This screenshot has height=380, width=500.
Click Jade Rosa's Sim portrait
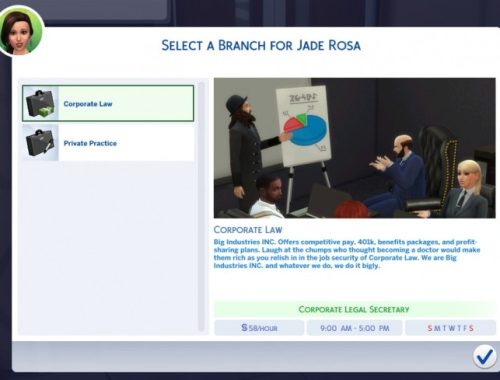pyautogui.click(x=21, y=31)
